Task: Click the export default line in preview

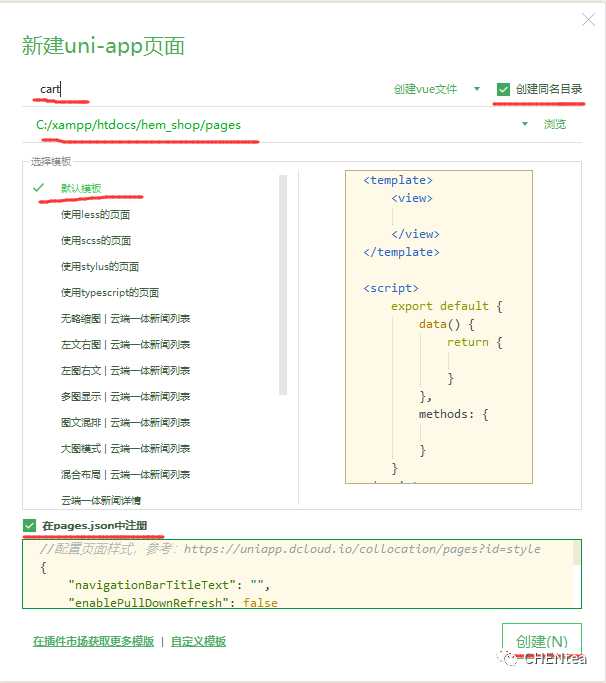Action: click(x=447, y=306)
